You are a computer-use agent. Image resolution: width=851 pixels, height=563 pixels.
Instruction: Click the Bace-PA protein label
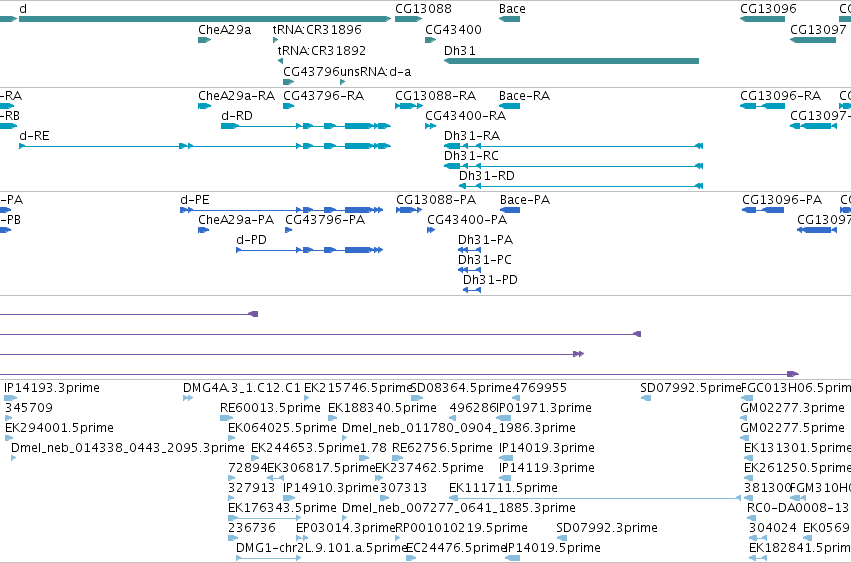coord(525,200)
